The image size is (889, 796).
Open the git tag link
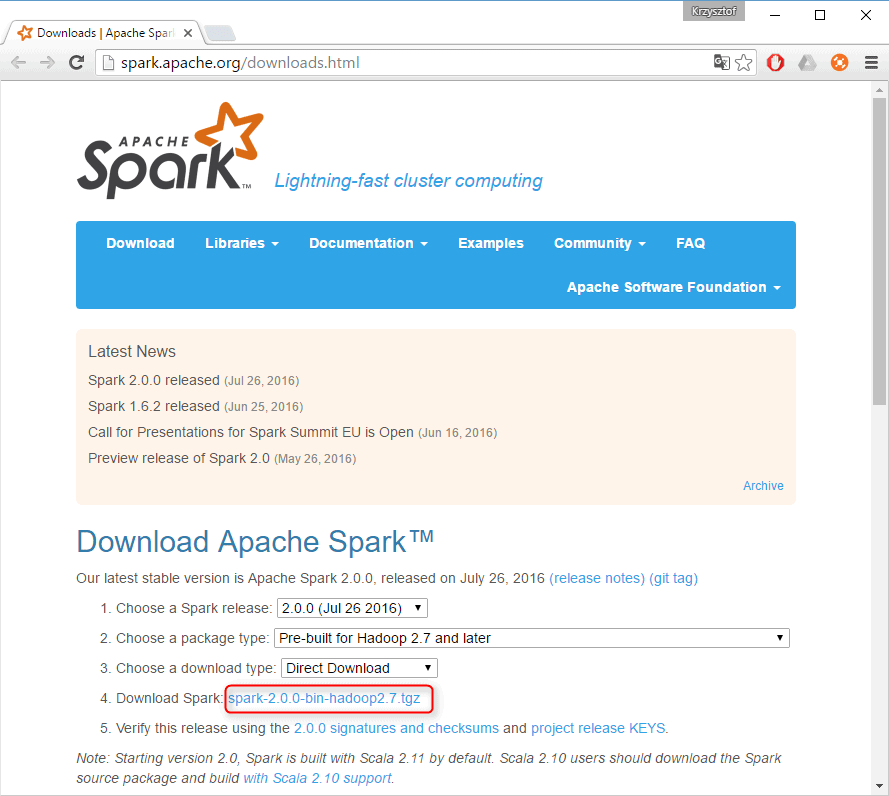pos(674,578)
